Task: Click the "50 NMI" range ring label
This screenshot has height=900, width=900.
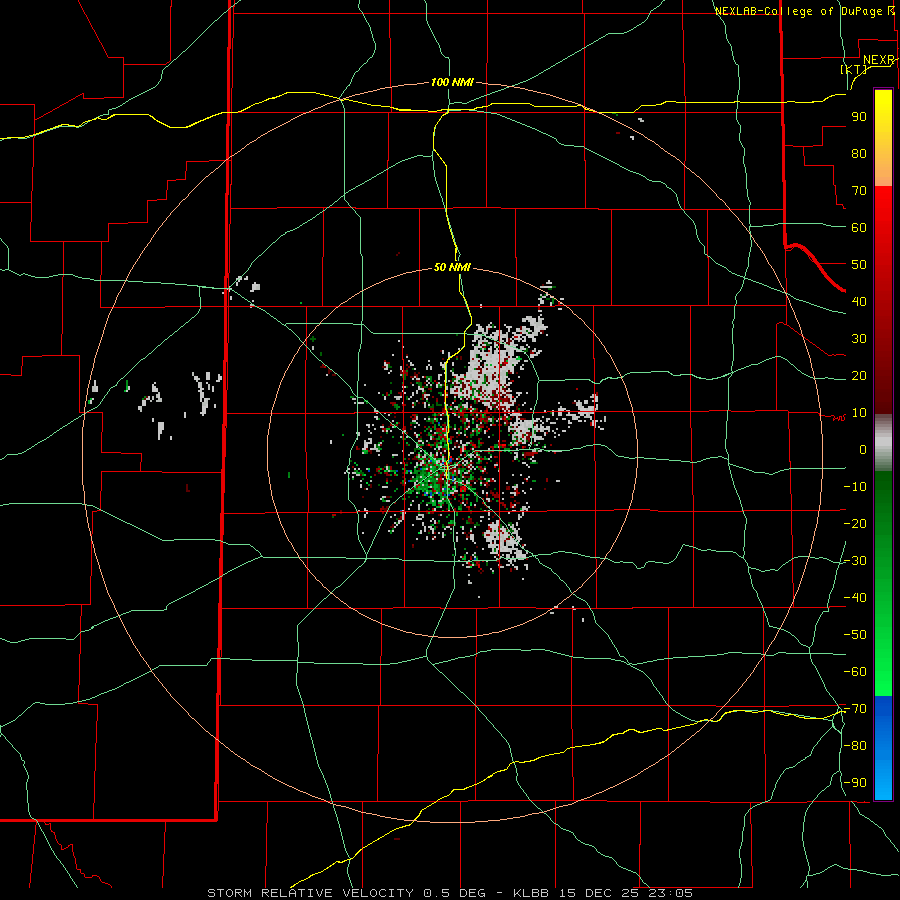Action: click(x=452, y=267)
